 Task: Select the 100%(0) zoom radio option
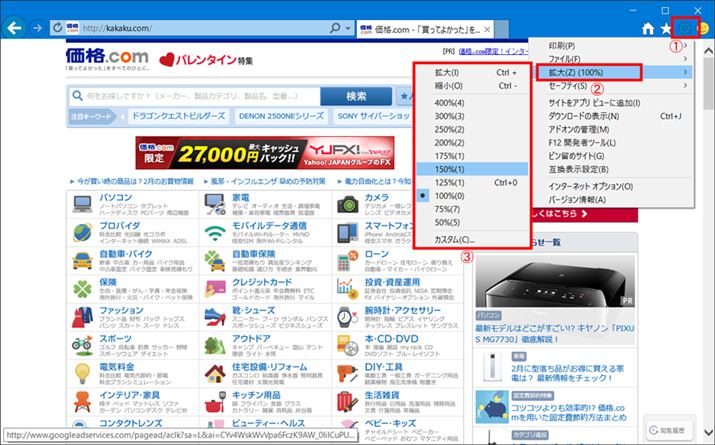pyautogui.click(x=472, y=196)
